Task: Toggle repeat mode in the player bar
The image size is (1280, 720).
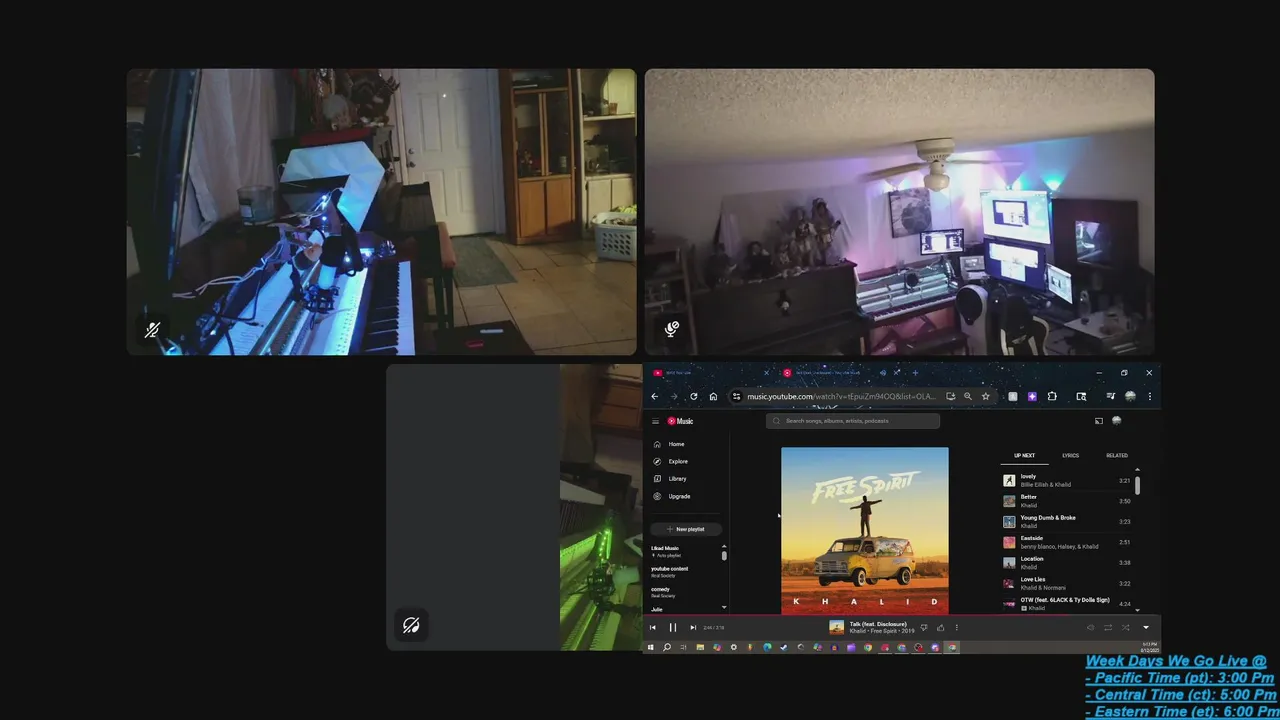Action: pyautogui.click(x=1108, y=628)
